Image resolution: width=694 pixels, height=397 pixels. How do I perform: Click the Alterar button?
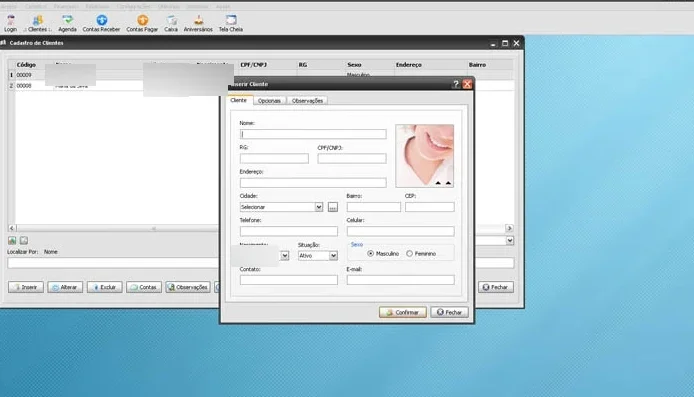click(x=65, y=287)
